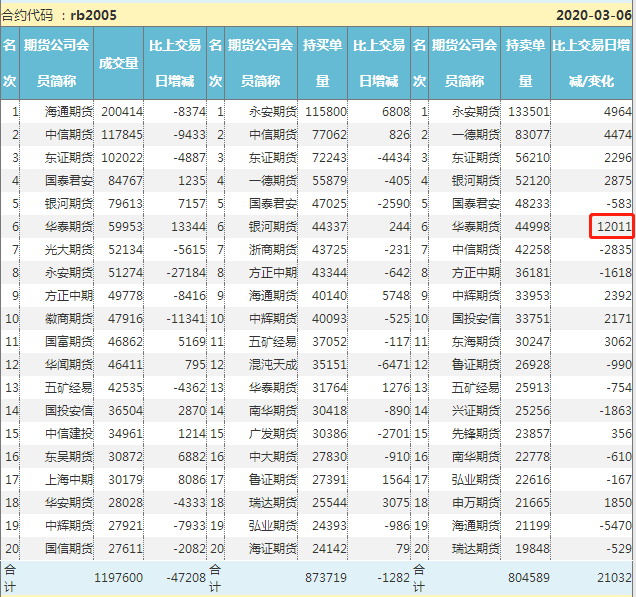Viewport: 636px width, 597px height.
Task: Click 银河期货 in the short position ranking
Action: [476, 180]
